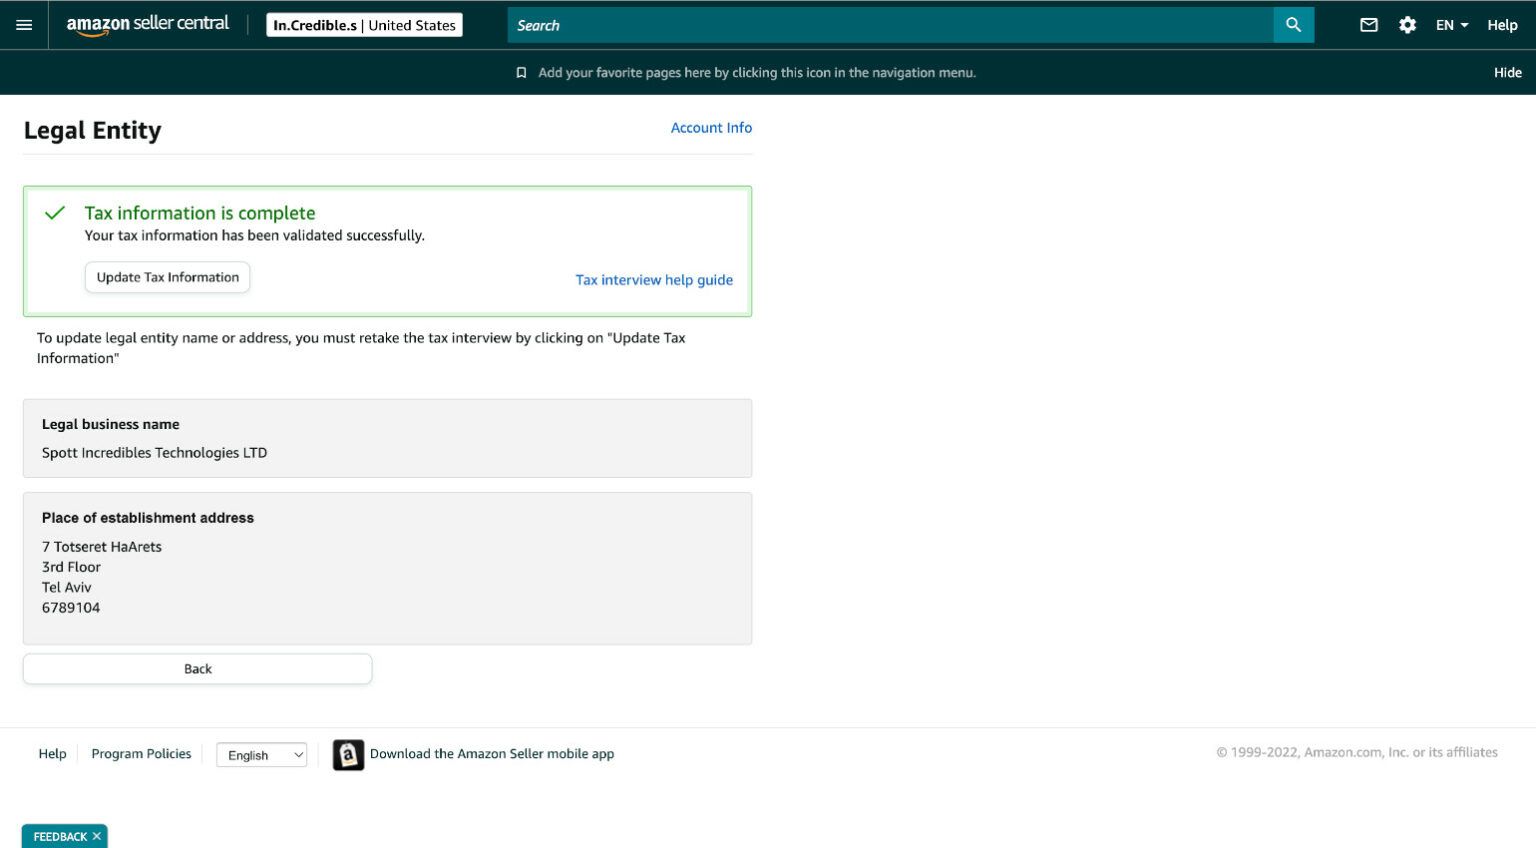
Task: Click the Amazon Seller app icon in footer
Action: [348, 755]
